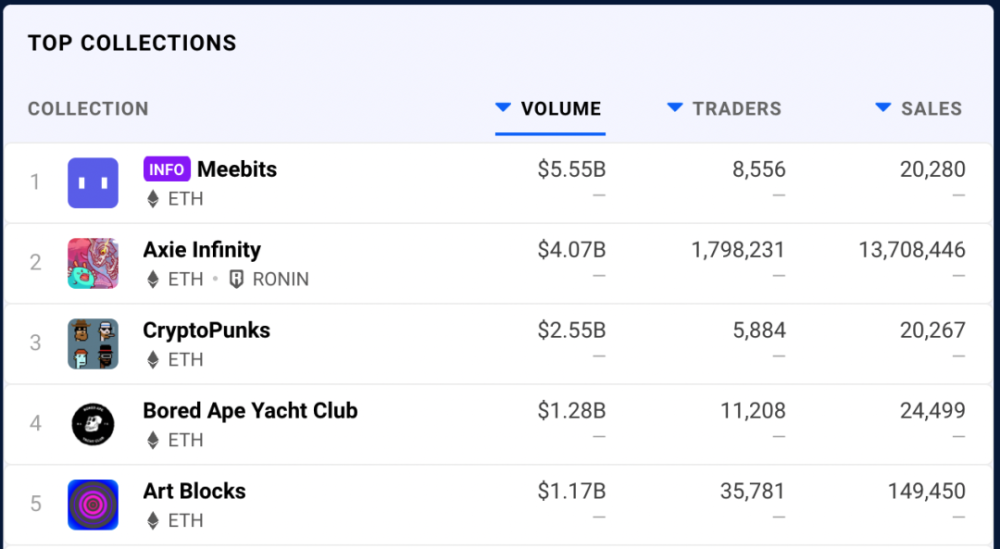Sort by Traders using its dropdown arrow

[x=675, y=108]
